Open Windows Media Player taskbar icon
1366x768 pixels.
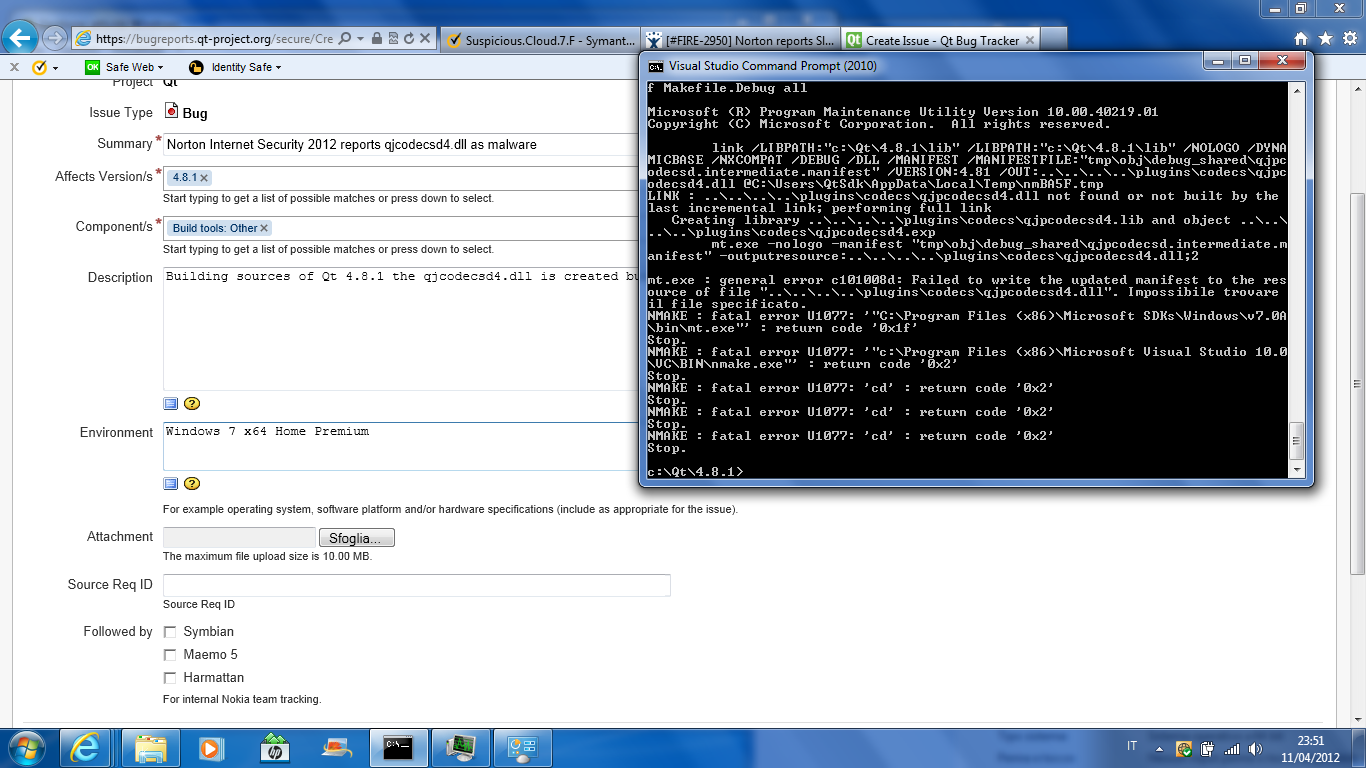[x=211, y=748]
